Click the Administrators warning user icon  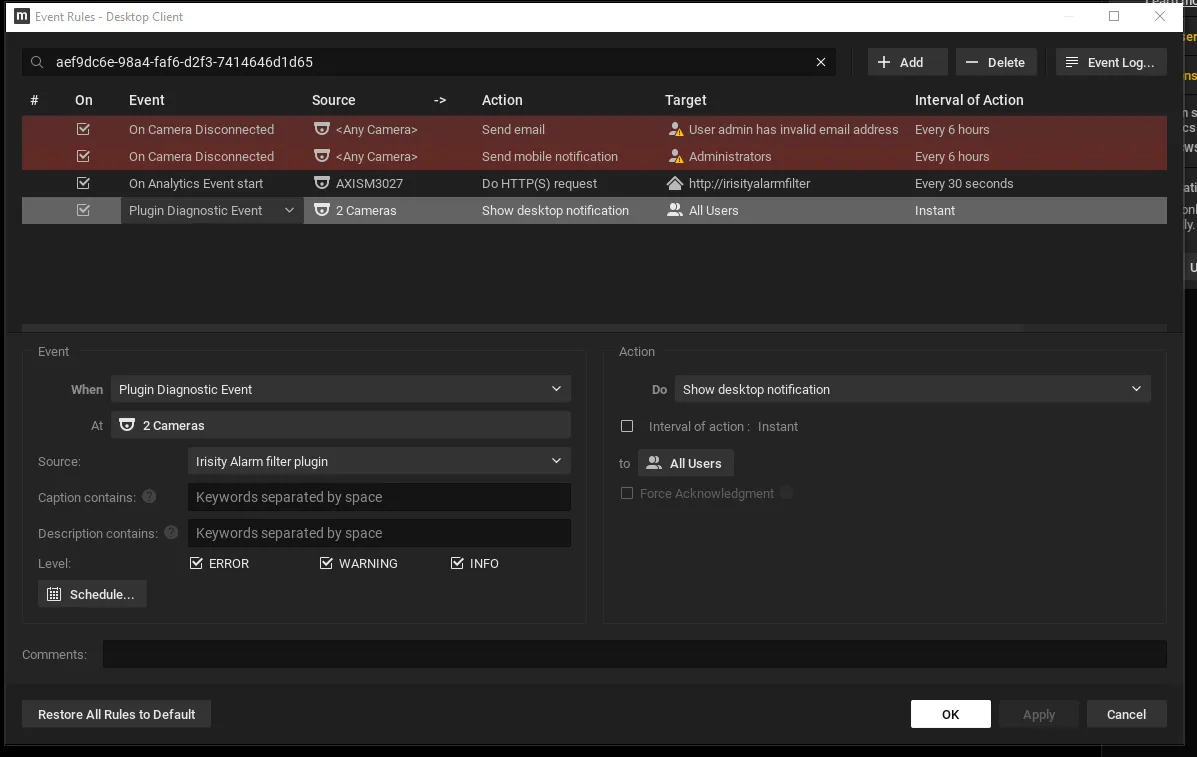click(x=676, y=156)
